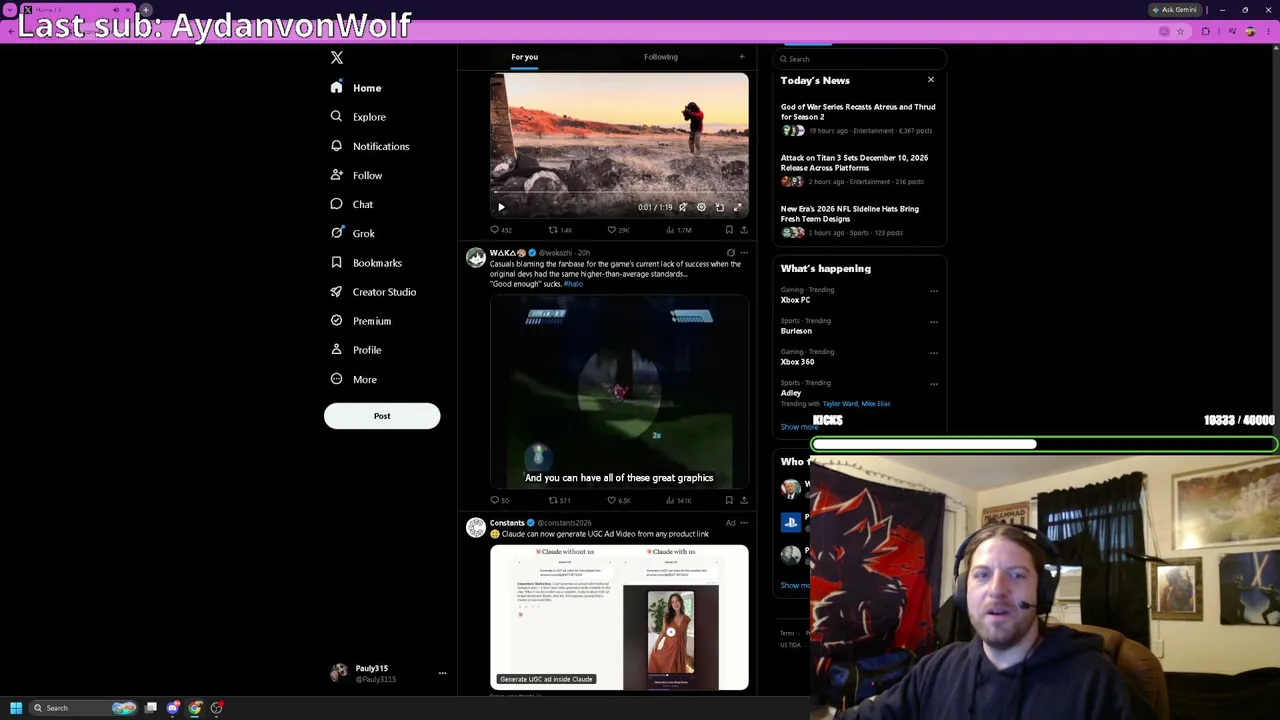Open Discord from the taskbar

tap(173, 708)
